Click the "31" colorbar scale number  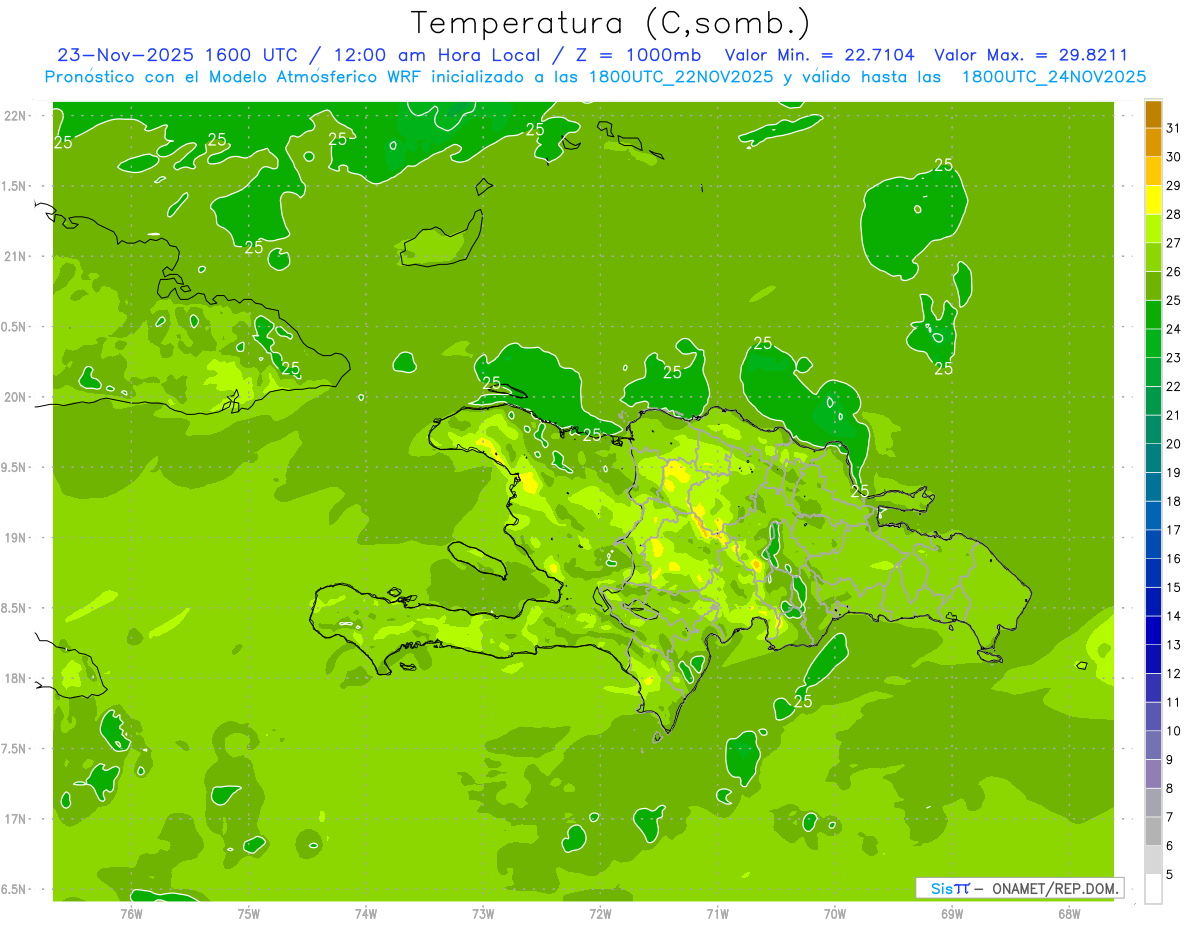tap(1174, 129)
